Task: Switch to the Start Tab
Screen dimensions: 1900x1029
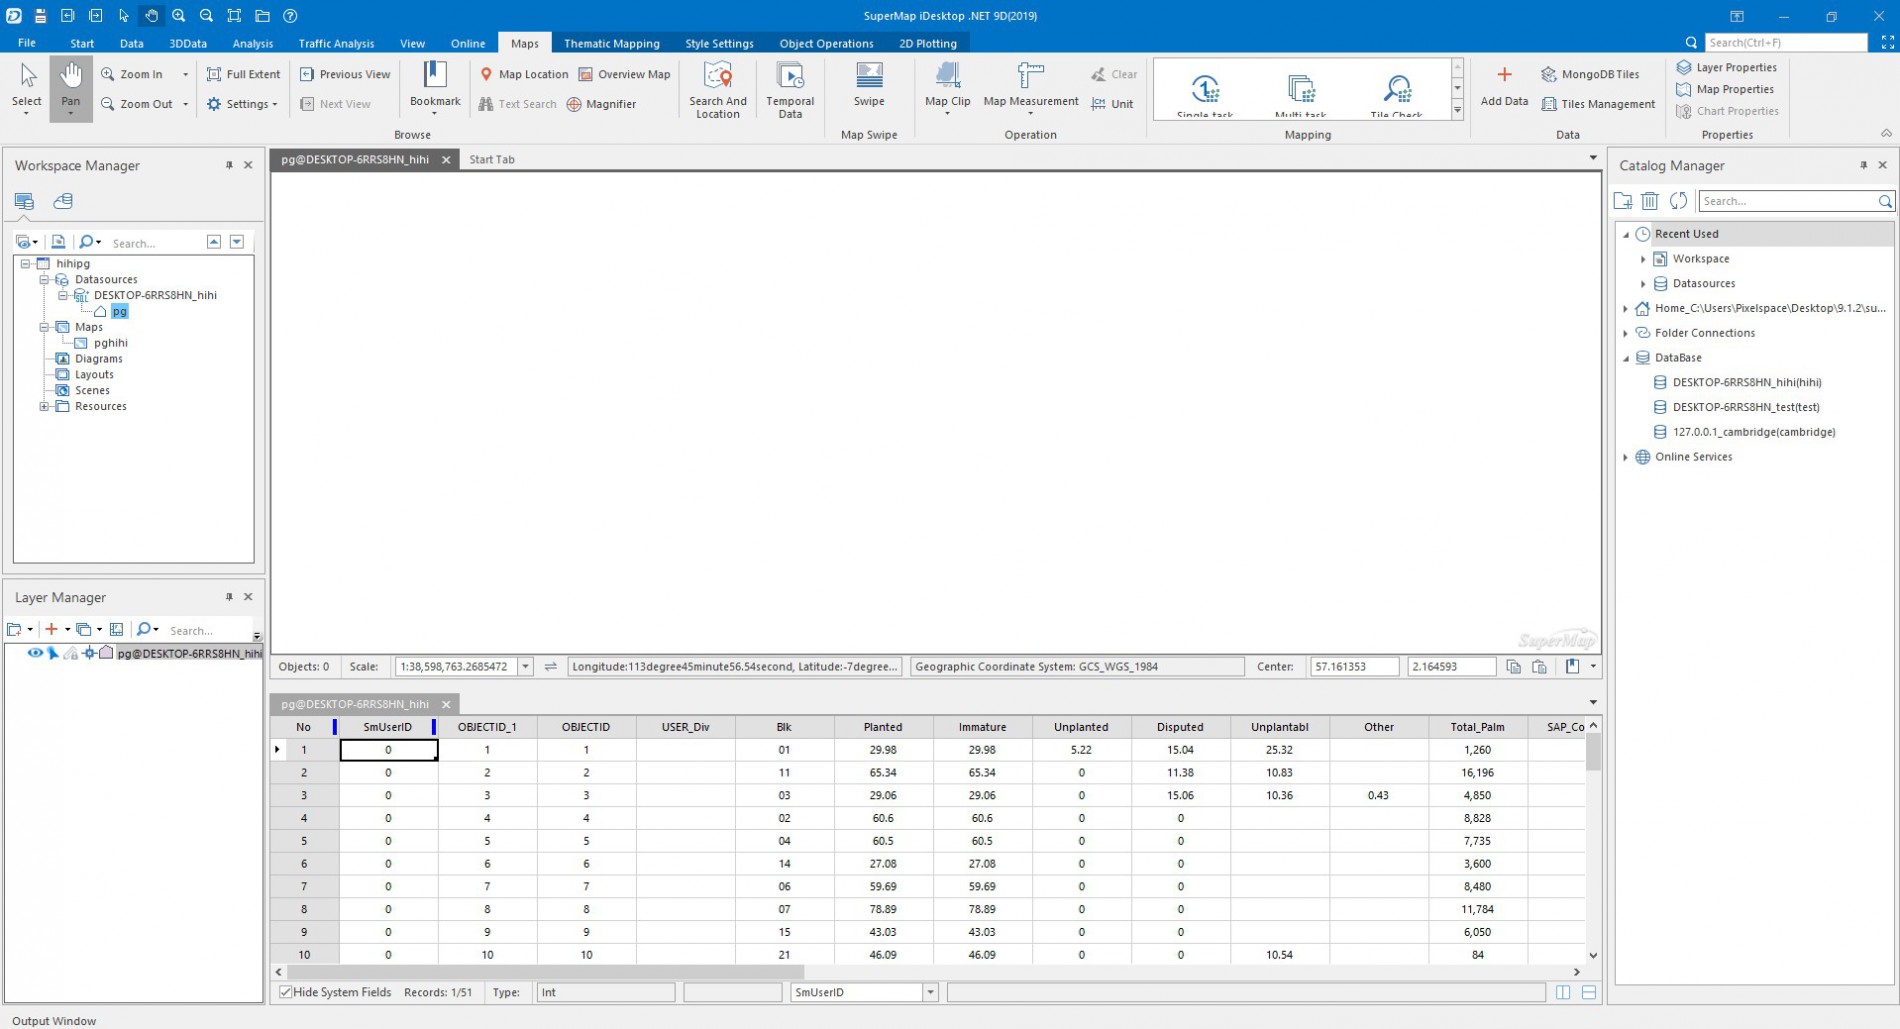Action: [x=492, y=159]
